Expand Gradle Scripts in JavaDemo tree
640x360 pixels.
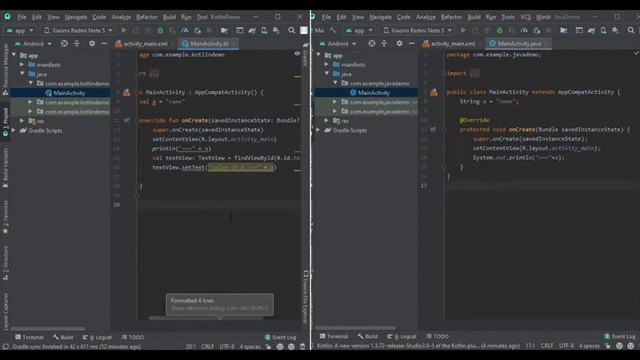tap(318, 130)
